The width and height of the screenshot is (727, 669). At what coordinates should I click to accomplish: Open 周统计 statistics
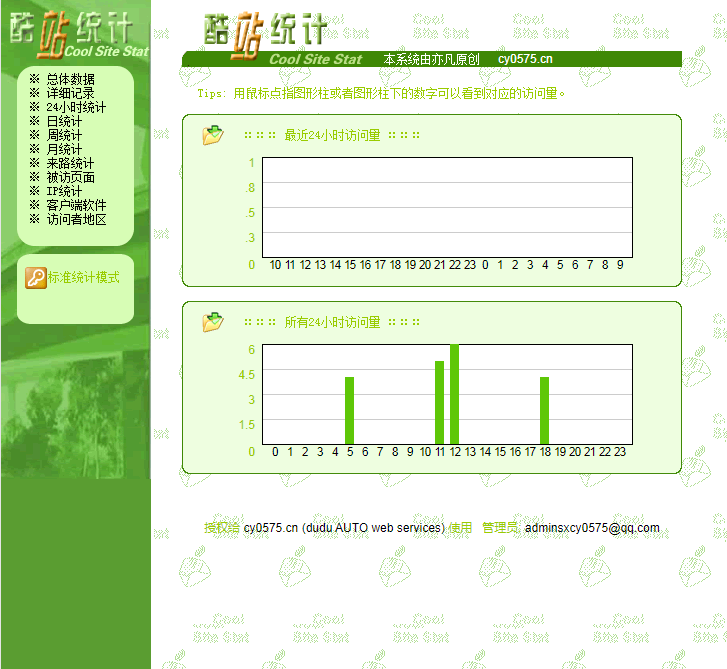[x=64, y=135]
